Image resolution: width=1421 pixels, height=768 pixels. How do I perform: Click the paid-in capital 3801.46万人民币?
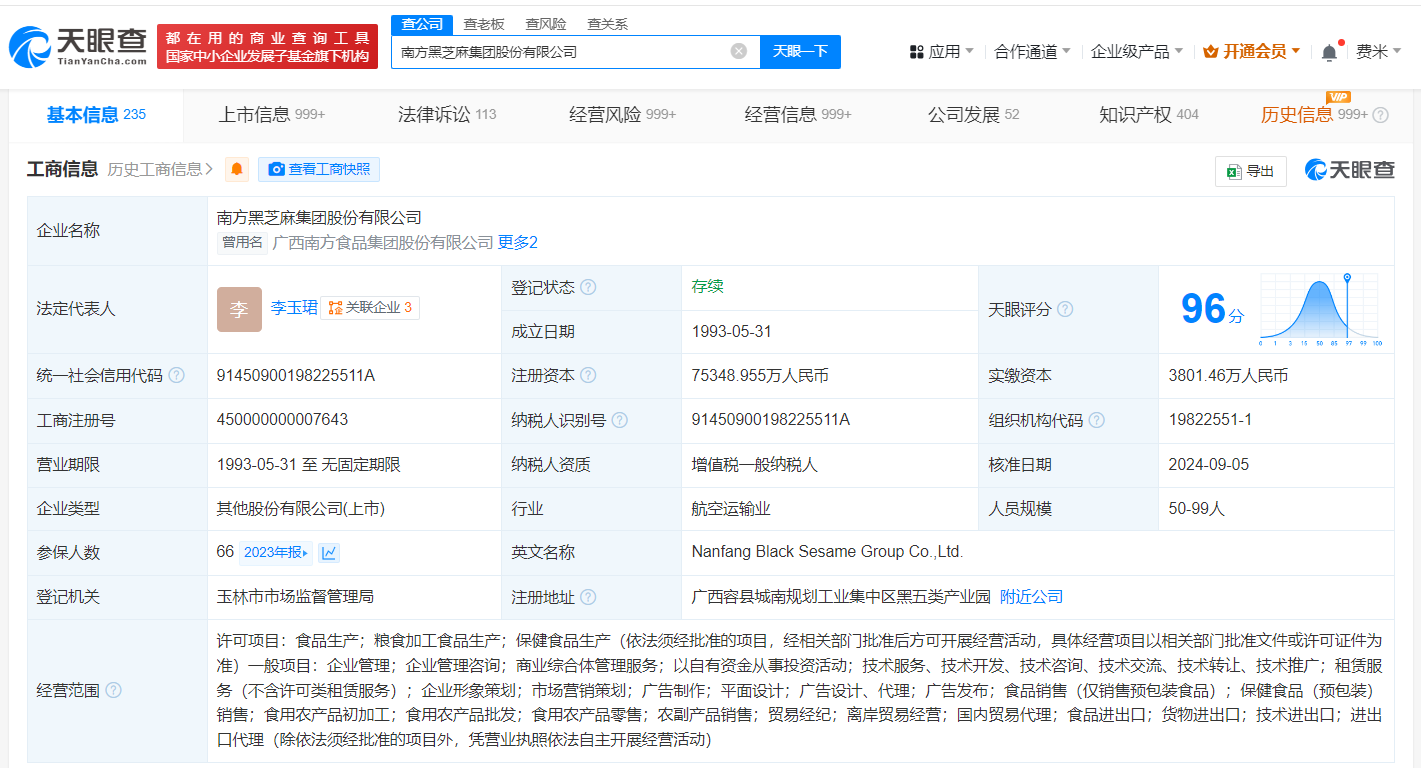(1228, 376)
